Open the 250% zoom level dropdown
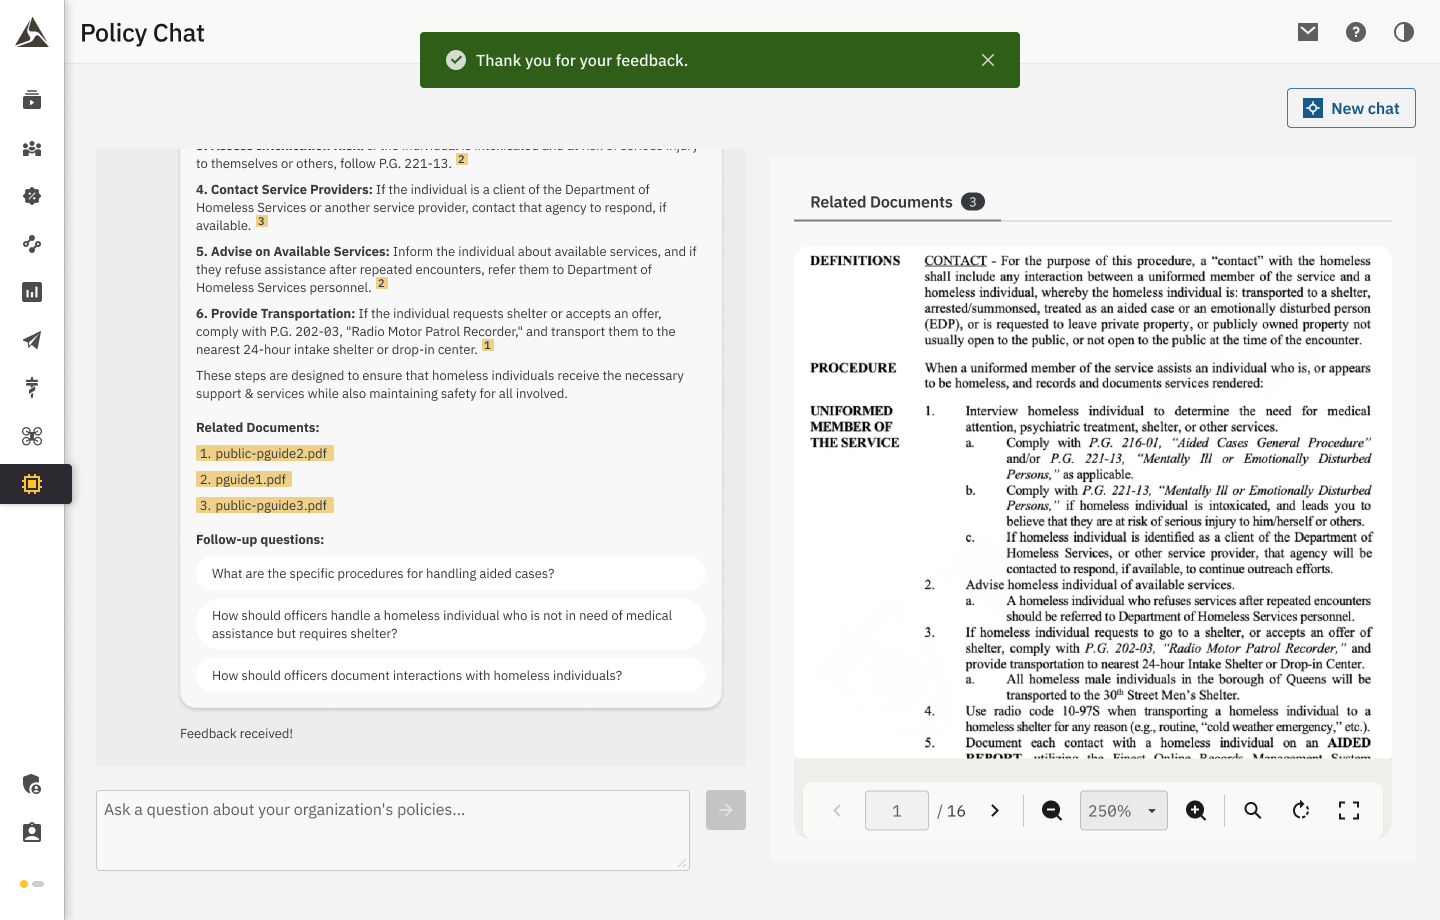 click(1123, 810)
